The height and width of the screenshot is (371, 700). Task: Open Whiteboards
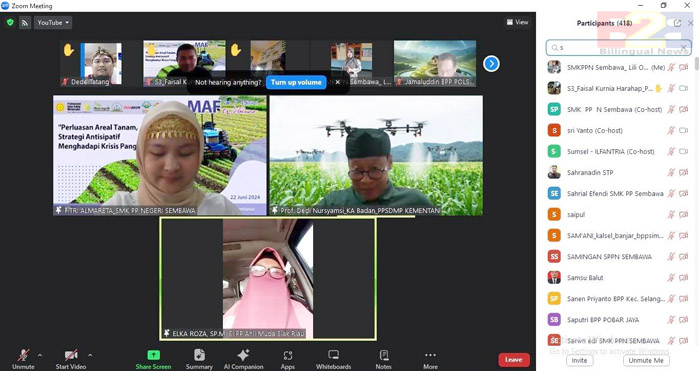333,359
